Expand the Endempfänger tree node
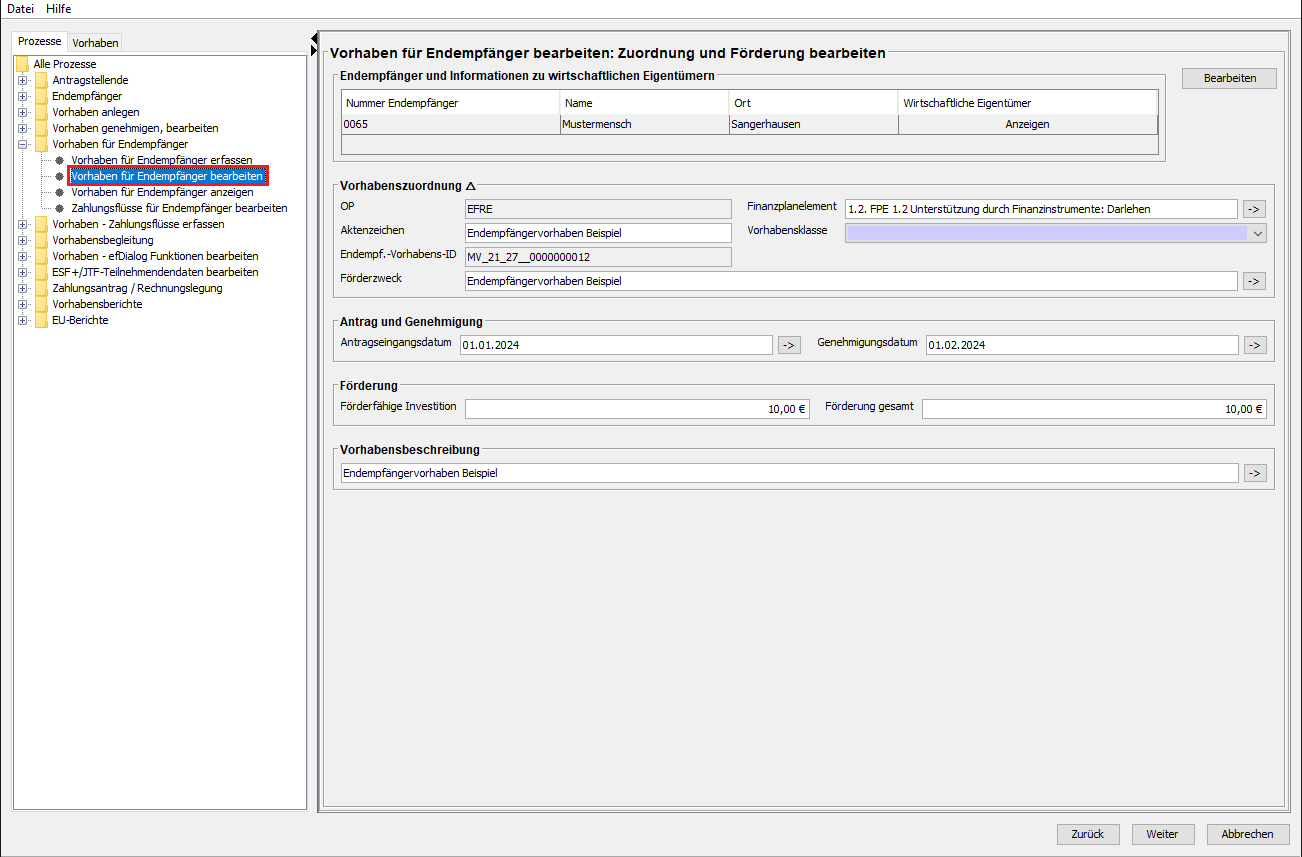 22,96
